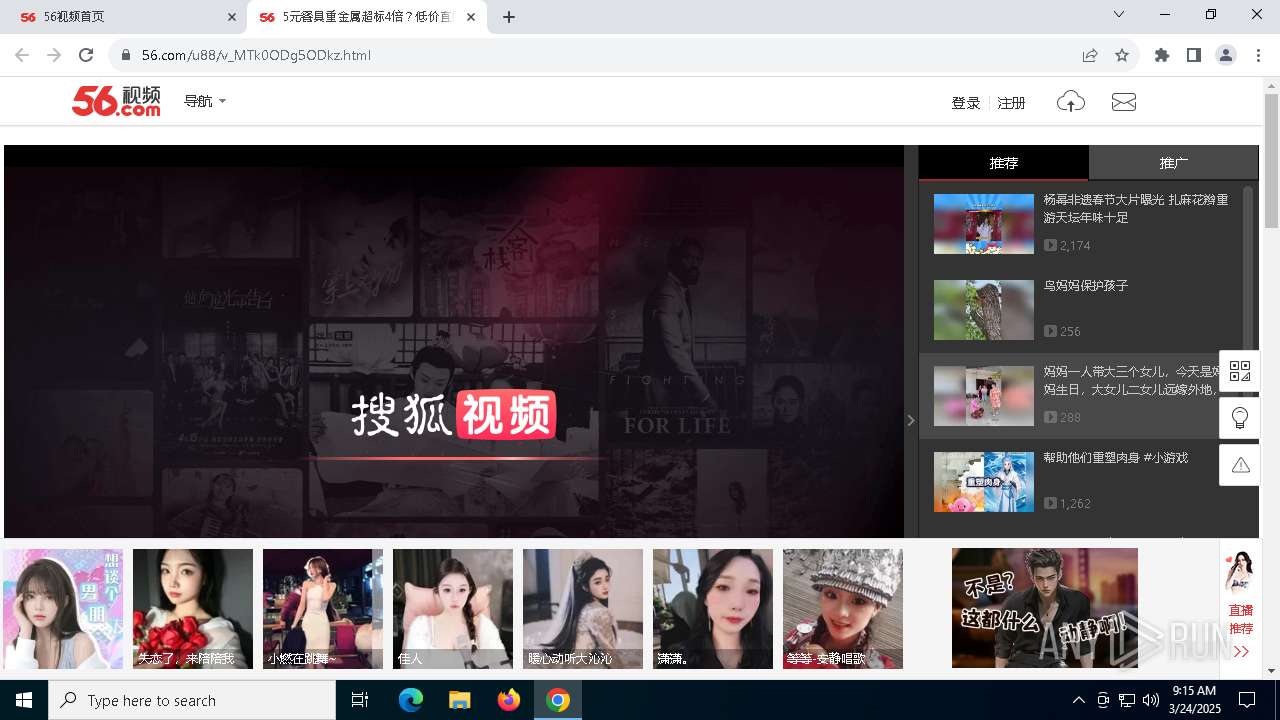The image size is (1280, 720).
Task: Click the site lock security icon
Action: coord(126,55)
